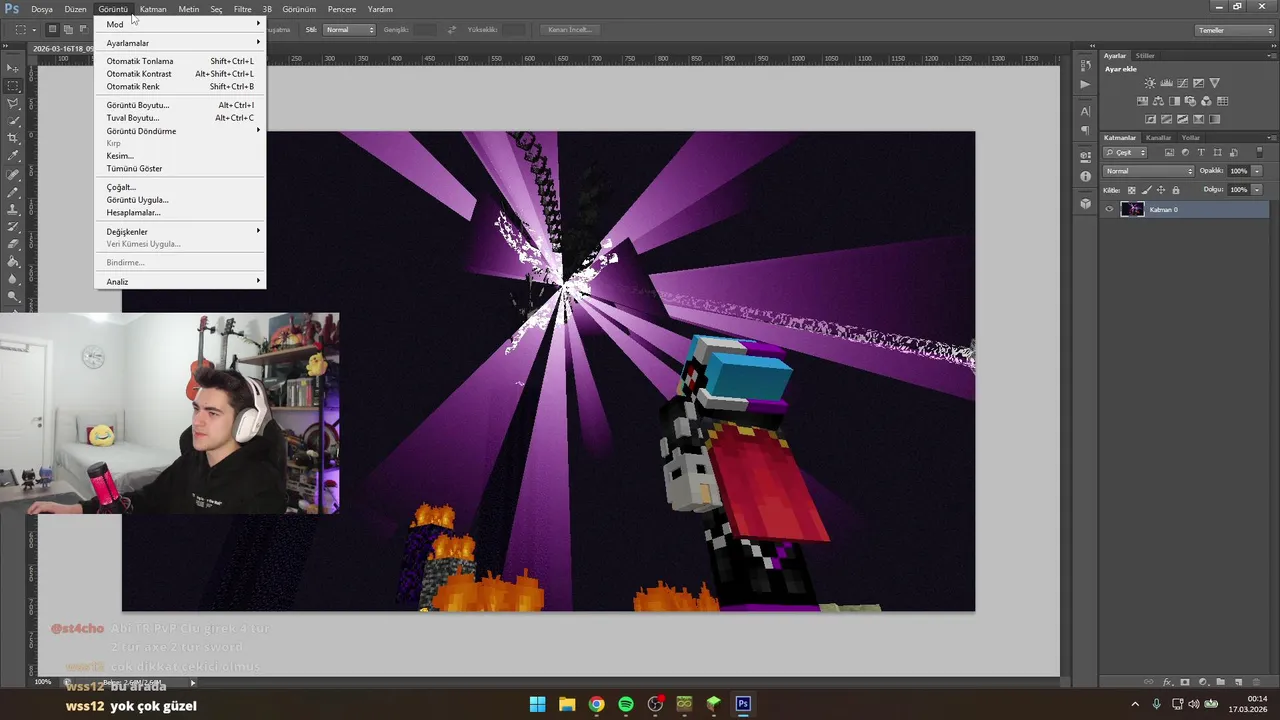Viewport: 1280px width, 720px height.
Task: Open the Character panel icon
Action: tap(1085, 112)
